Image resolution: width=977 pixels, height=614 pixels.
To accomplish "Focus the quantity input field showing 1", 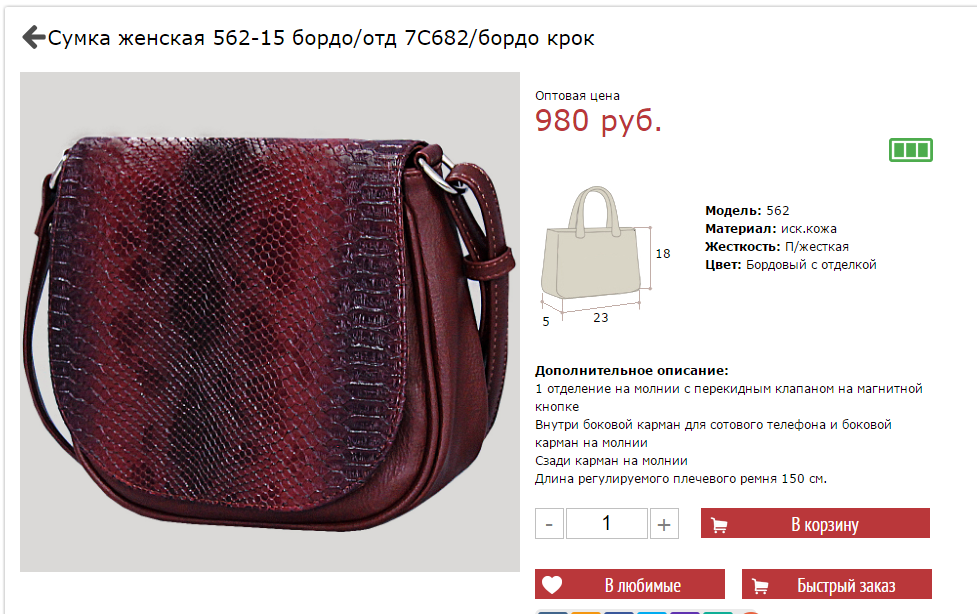I will (x=607, y=524).
